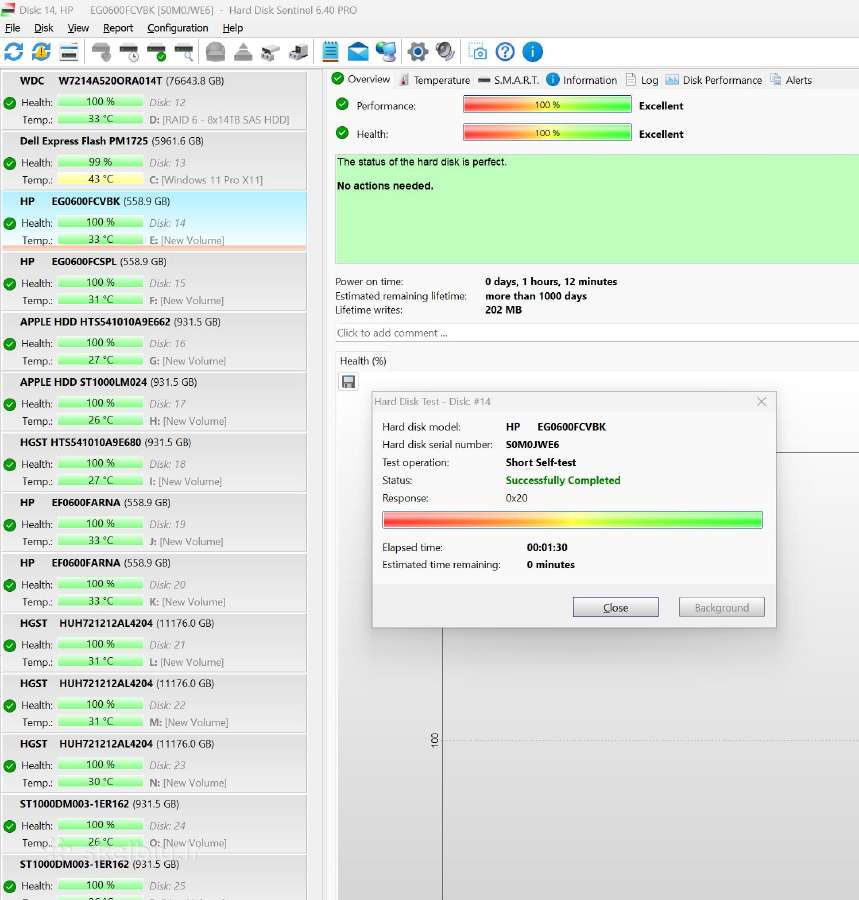The height and width of the screenshot is (900, 859).
Task: Switch to the Information tab
Action: [x=581, y=80]
